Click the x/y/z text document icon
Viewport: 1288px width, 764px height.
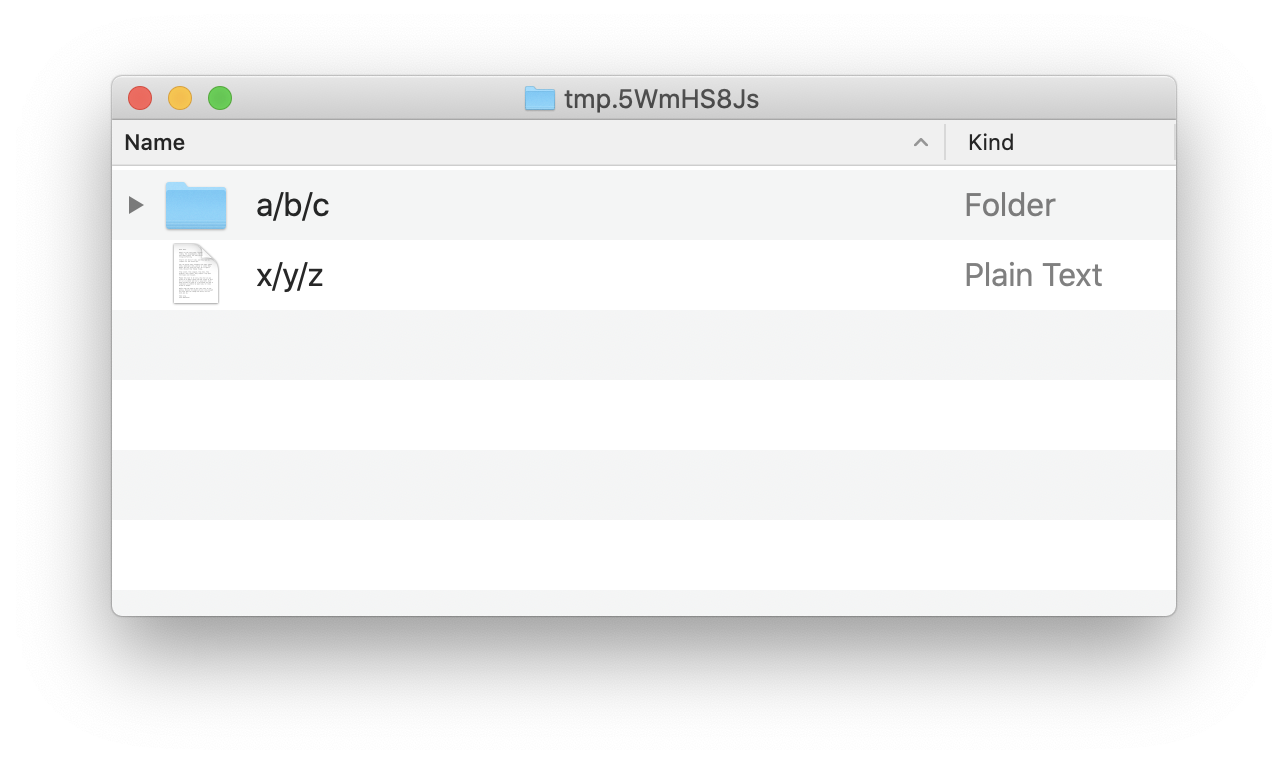(x=196, y=274)
